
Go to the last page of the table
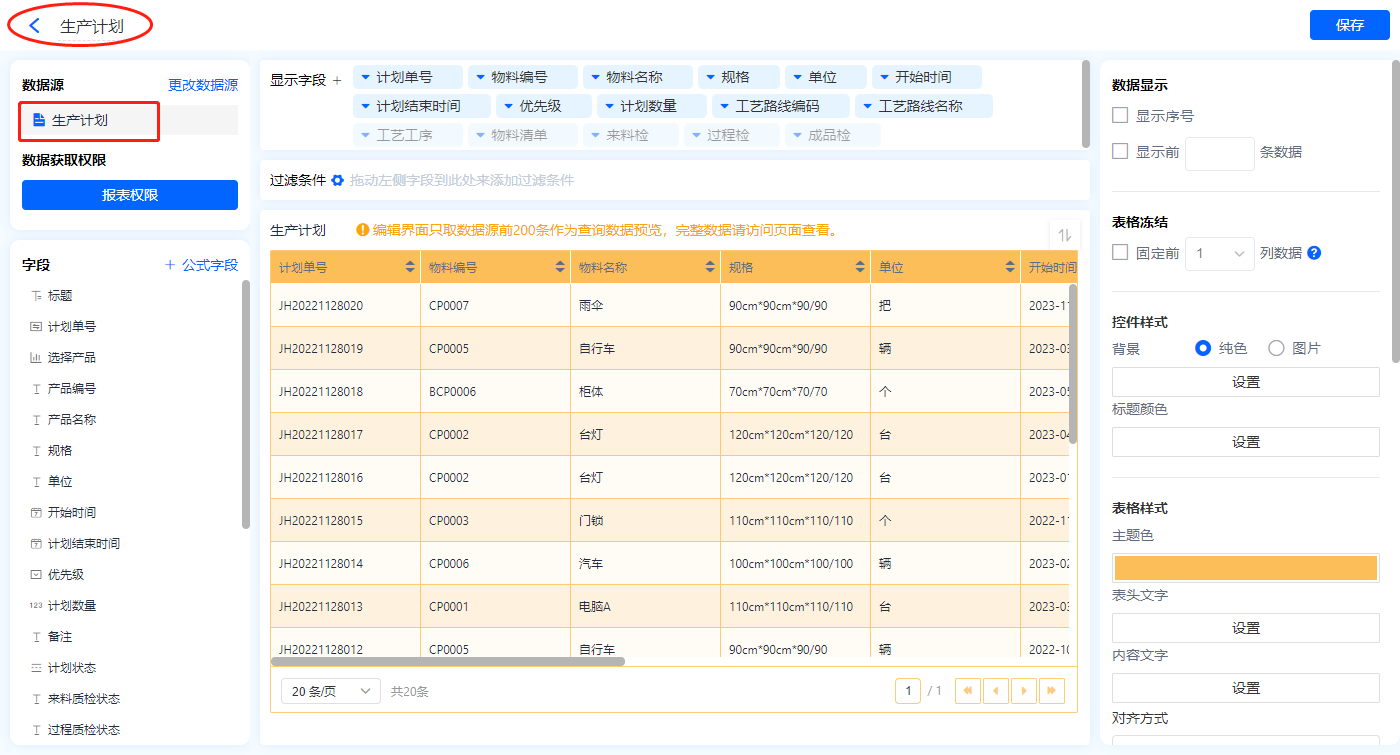pyautogui.click(x=1051, y=691)
